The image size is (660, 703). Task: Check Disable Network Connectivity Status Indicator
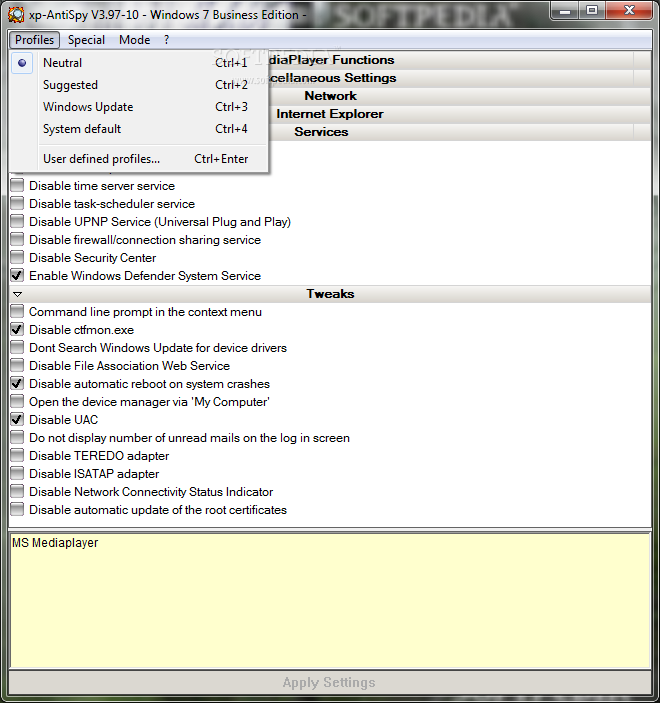(x=17, y=491)
